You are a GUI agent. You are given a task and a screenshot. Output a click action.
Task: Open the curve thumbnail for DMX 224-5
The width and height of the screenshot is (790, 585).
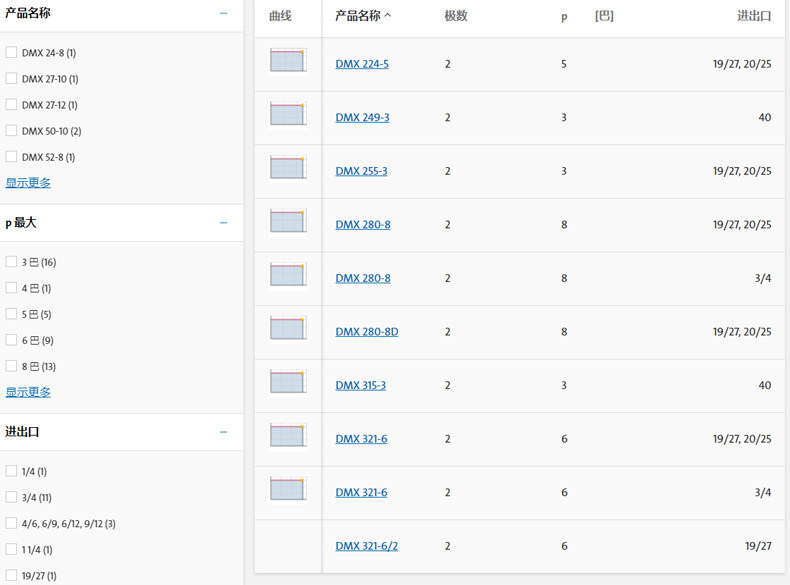[288, 60]
